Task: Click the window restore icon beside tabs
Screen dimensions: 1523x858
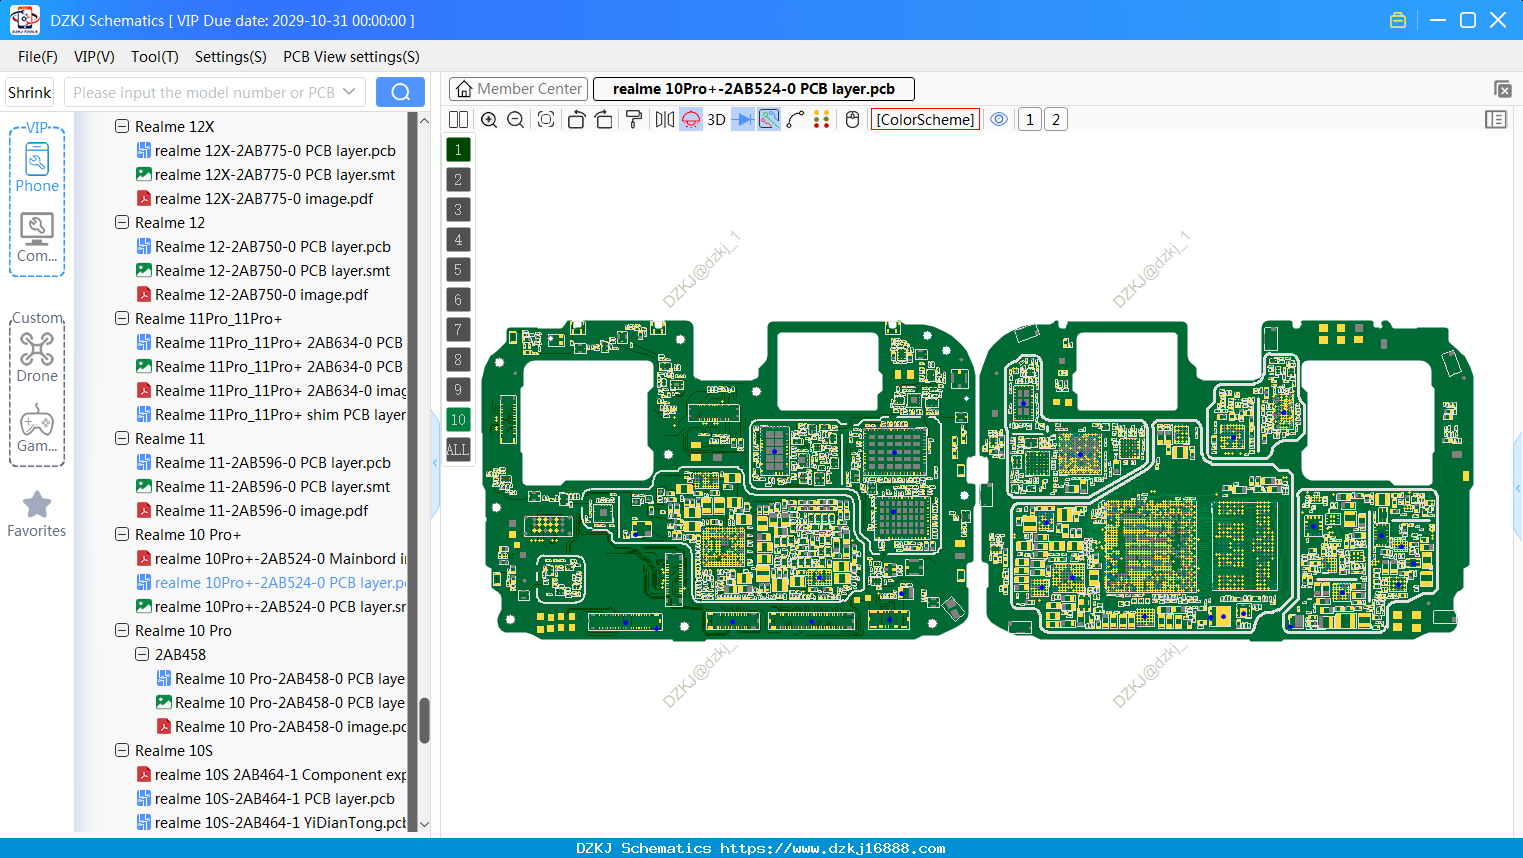Action: click(x=1503, y=89)
